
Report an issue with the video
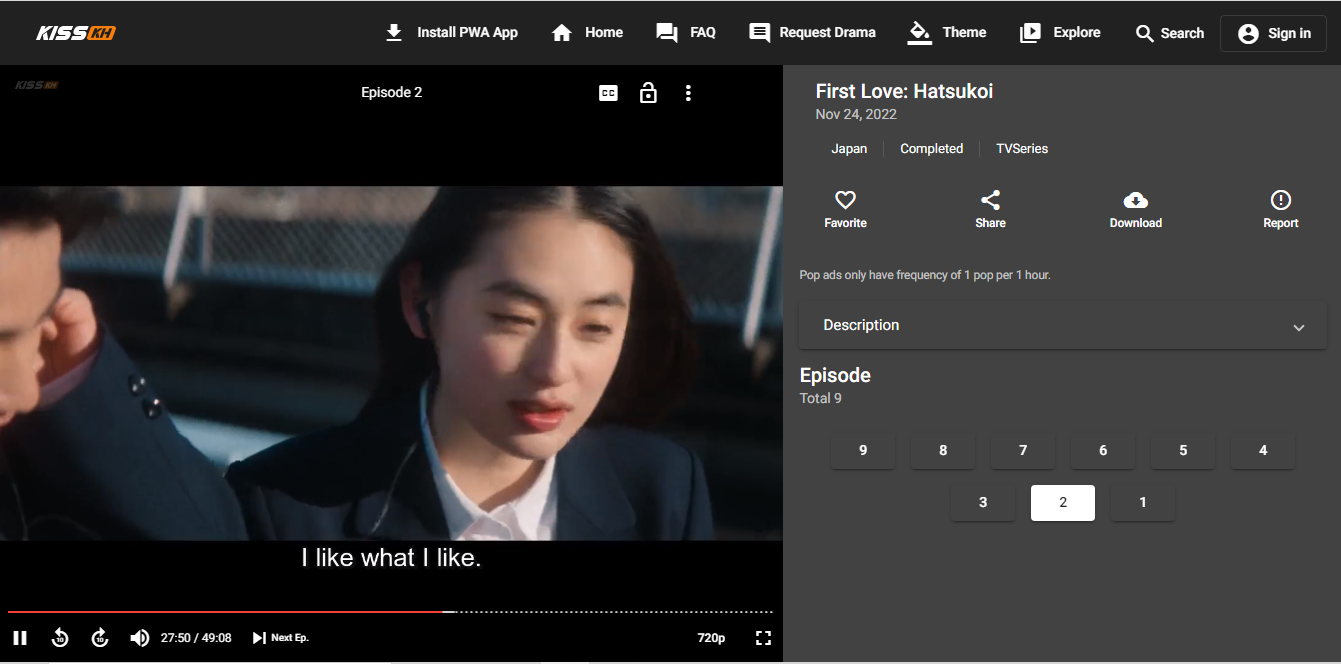pyautogui.click(x=1280, y=209)
